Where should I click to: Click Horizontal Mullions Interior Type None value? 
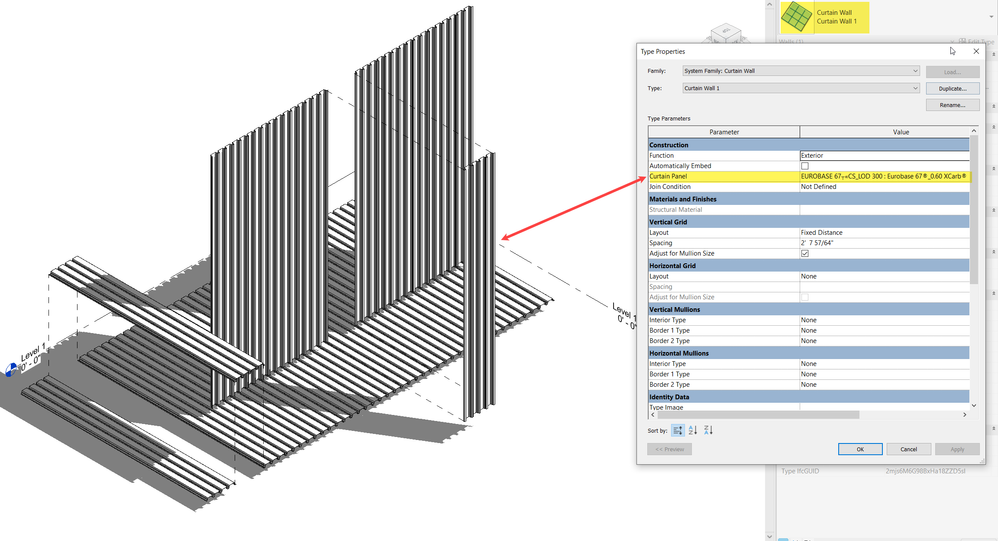(x=885, y=363)
